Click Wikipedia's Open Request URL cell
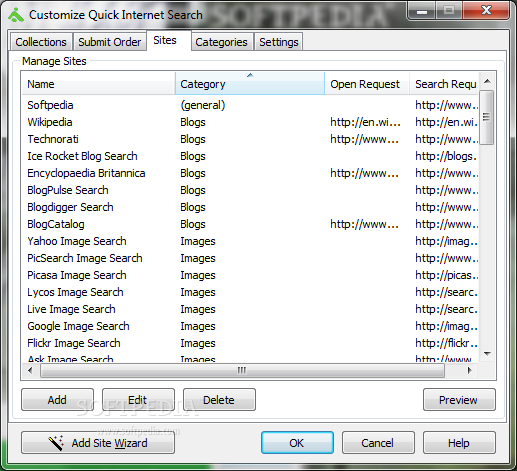Image resolution: width=517 pixels, height=471 pixels. (x=365, y=122)
